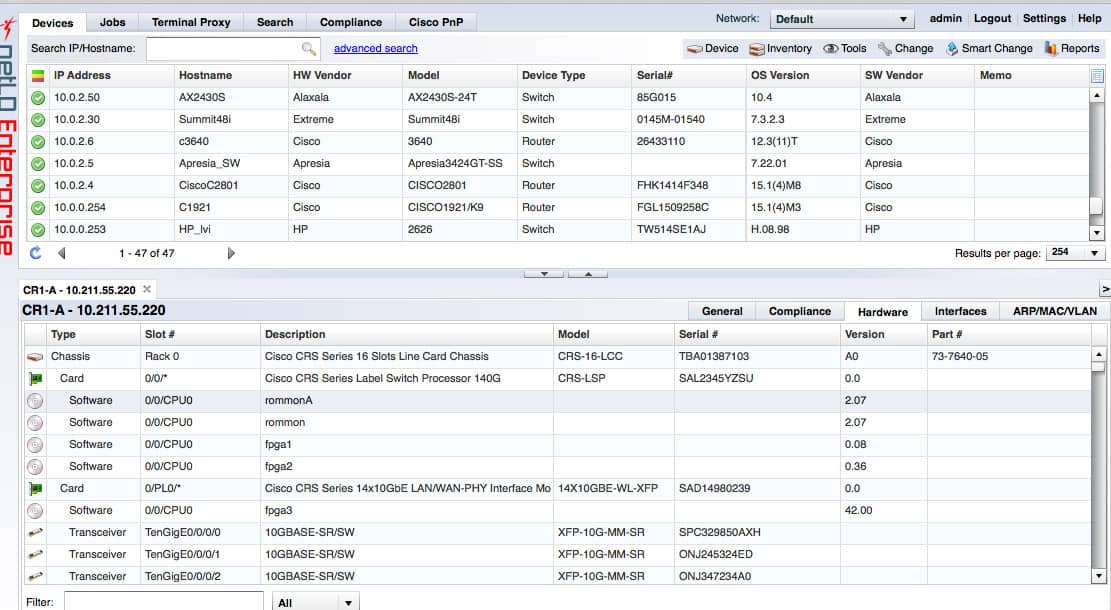Click the hardware Filter input field
1111x610 pixels.
point(164,602)
